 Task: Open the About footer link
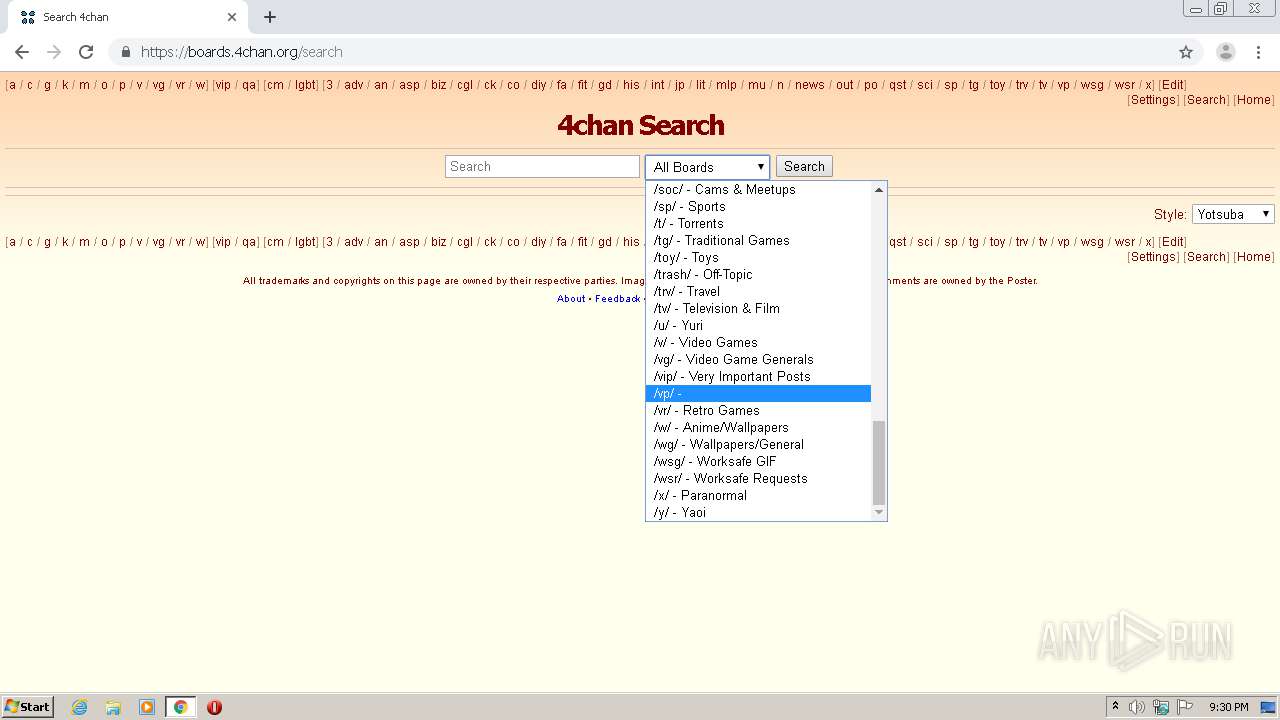pyautogui.click(x=571, y=299)
